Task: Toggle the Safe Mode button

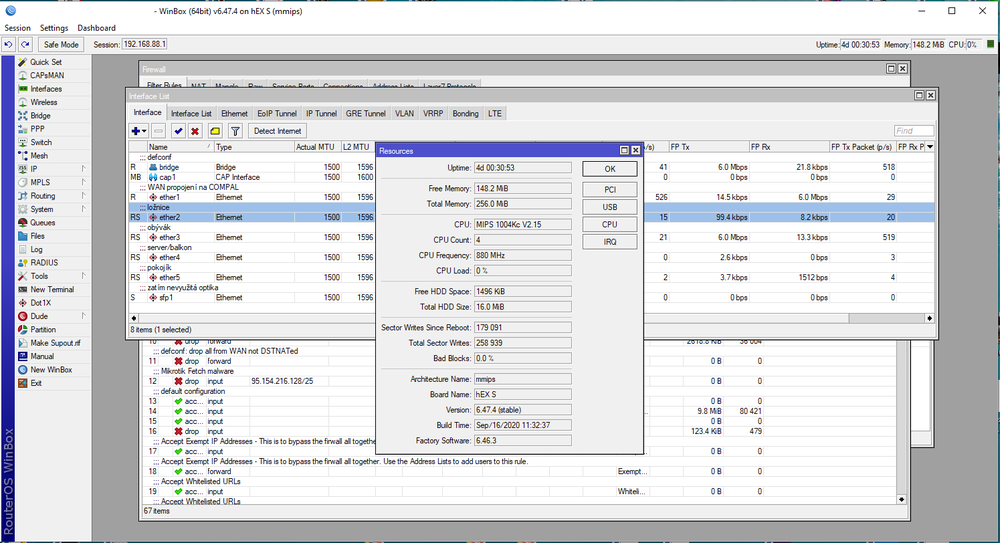Action: (61, 45)
